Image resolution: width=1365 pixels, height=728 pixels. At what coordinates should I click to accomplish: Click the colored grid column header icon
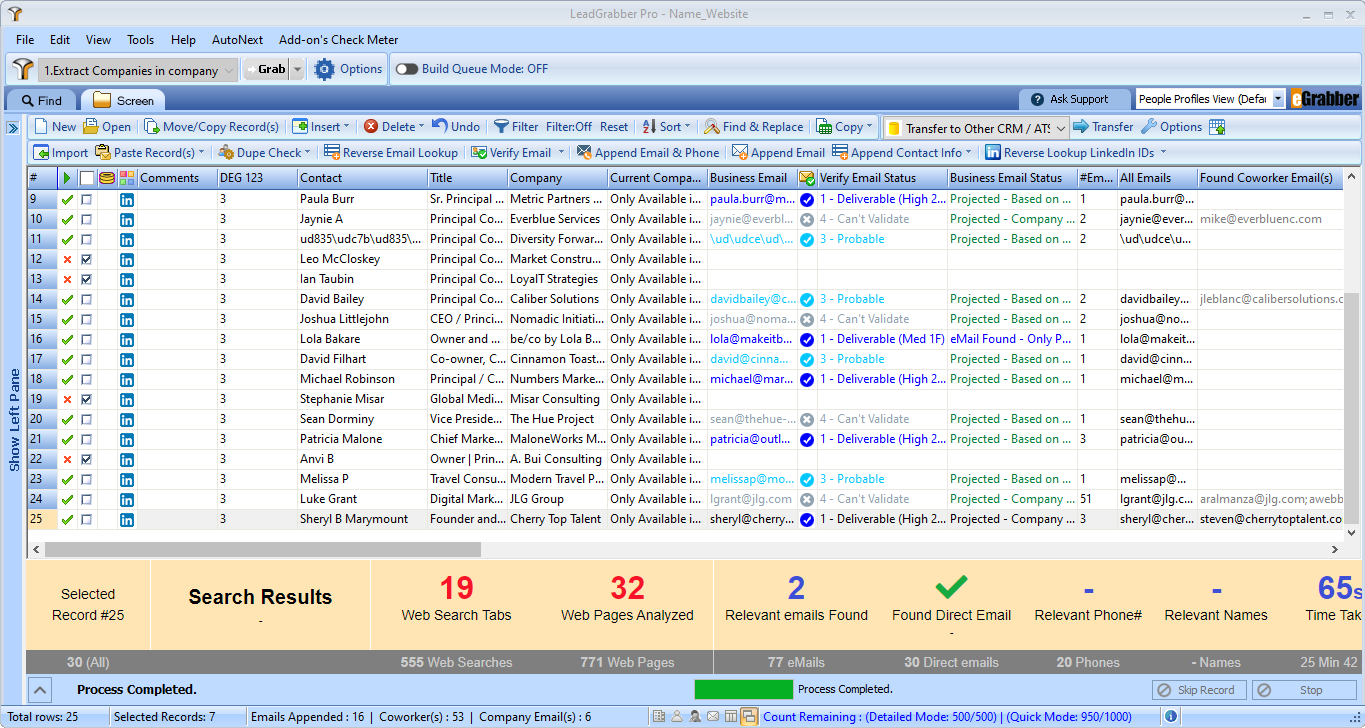(x=127, y=178)
